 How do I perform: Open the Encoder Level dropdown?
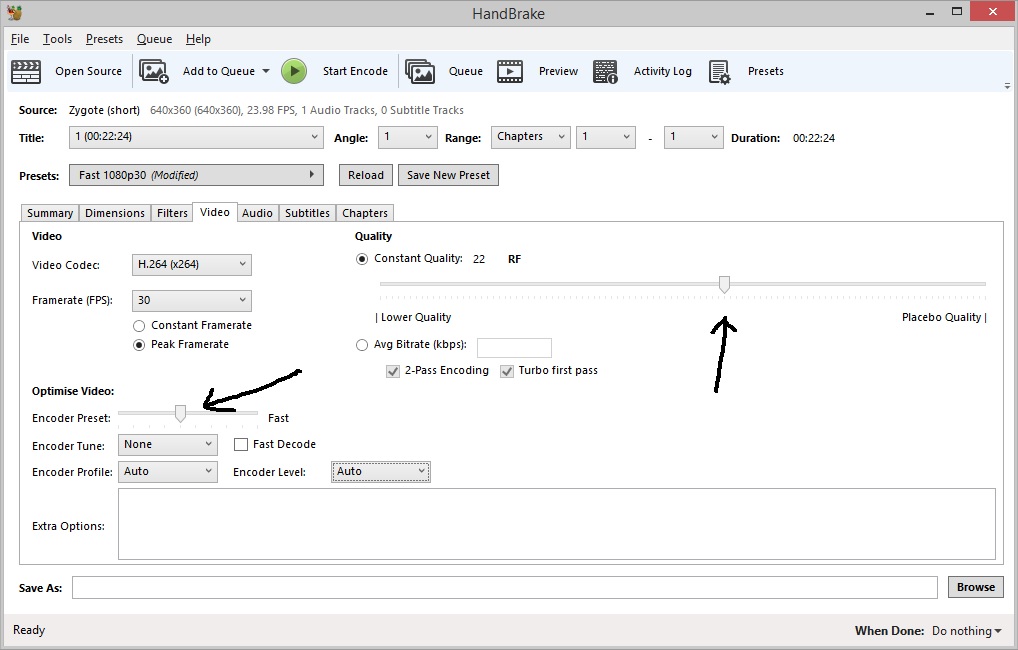[x=380, y=471]
